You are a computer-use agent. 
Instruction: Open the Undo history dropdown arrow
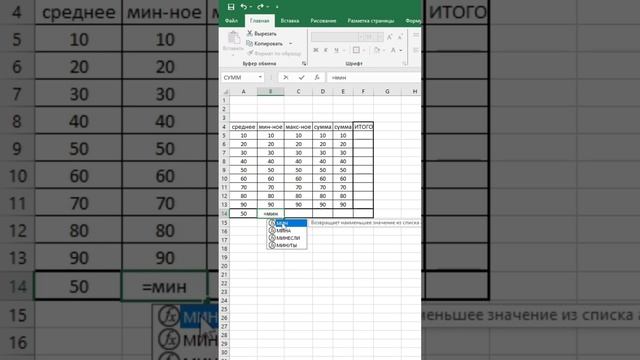[x=250, y=7]
